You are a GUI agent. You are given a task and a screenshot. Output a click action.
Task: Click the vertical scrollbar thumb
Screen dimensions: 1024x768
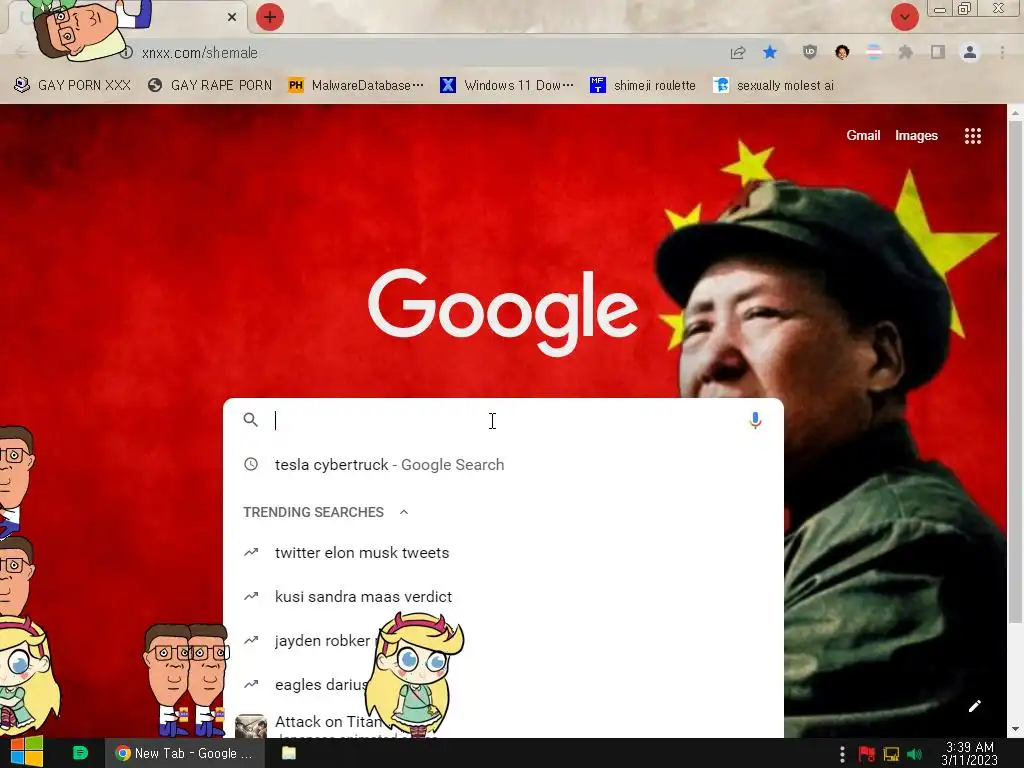[x=1015, y=372]
